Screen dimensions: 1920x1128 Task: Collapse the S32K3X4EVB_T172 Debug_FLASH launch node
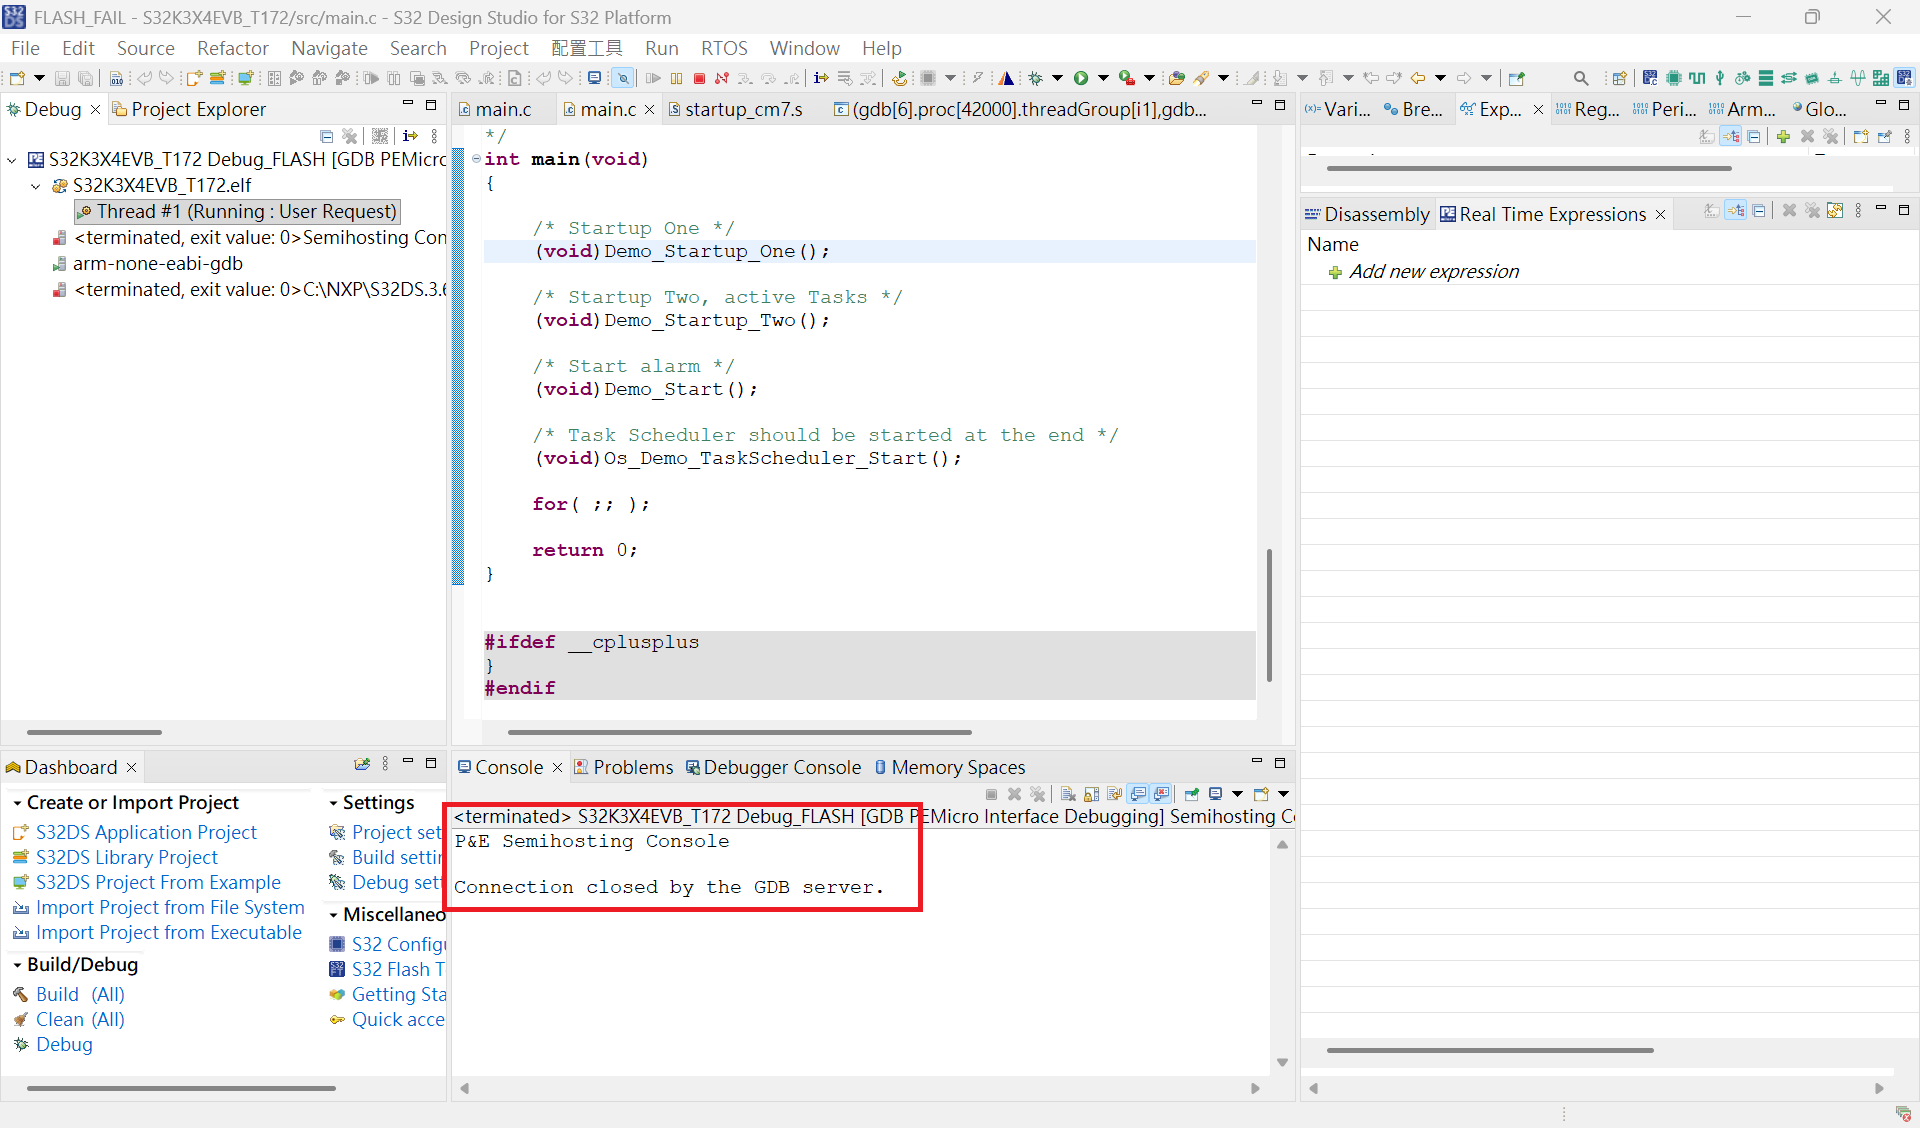click(12, 160)
